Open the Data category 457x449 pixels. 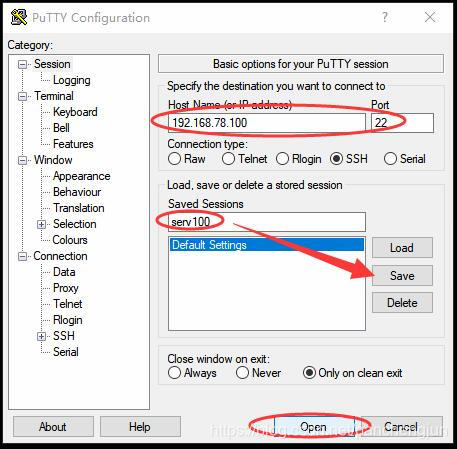(64, 272)
